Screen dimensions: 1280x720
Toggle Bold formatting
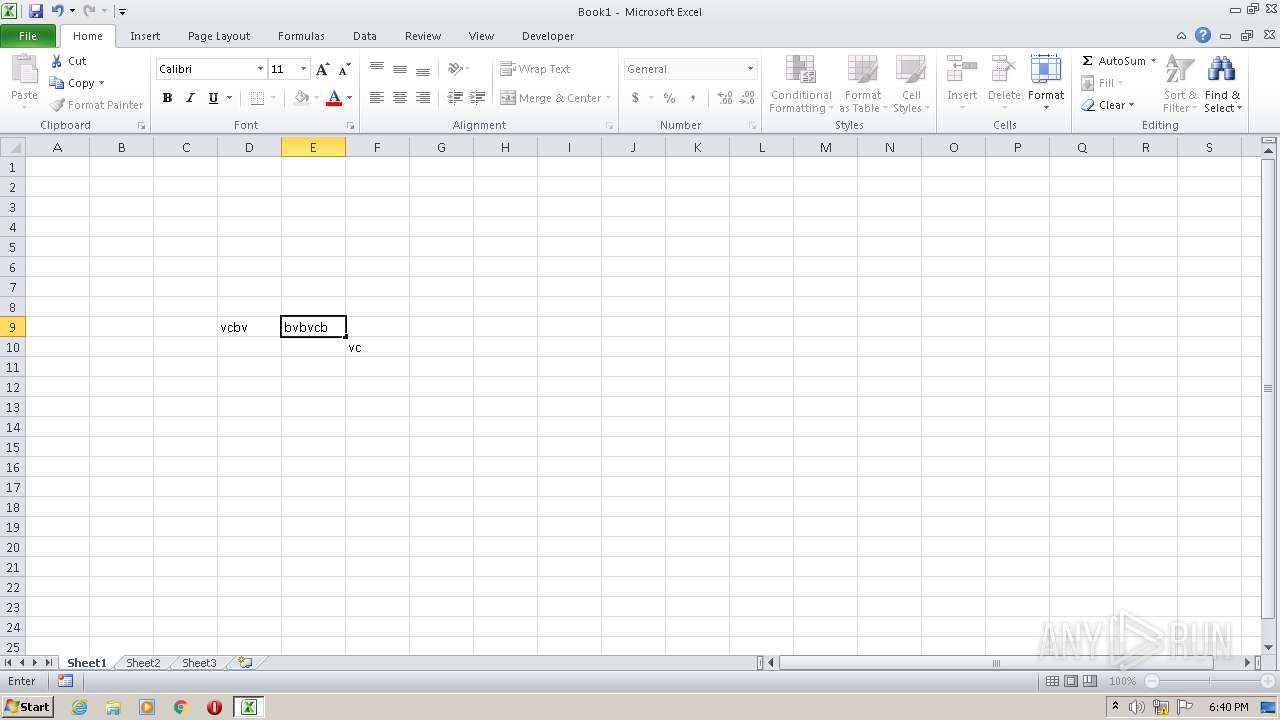tap(167, 98)
